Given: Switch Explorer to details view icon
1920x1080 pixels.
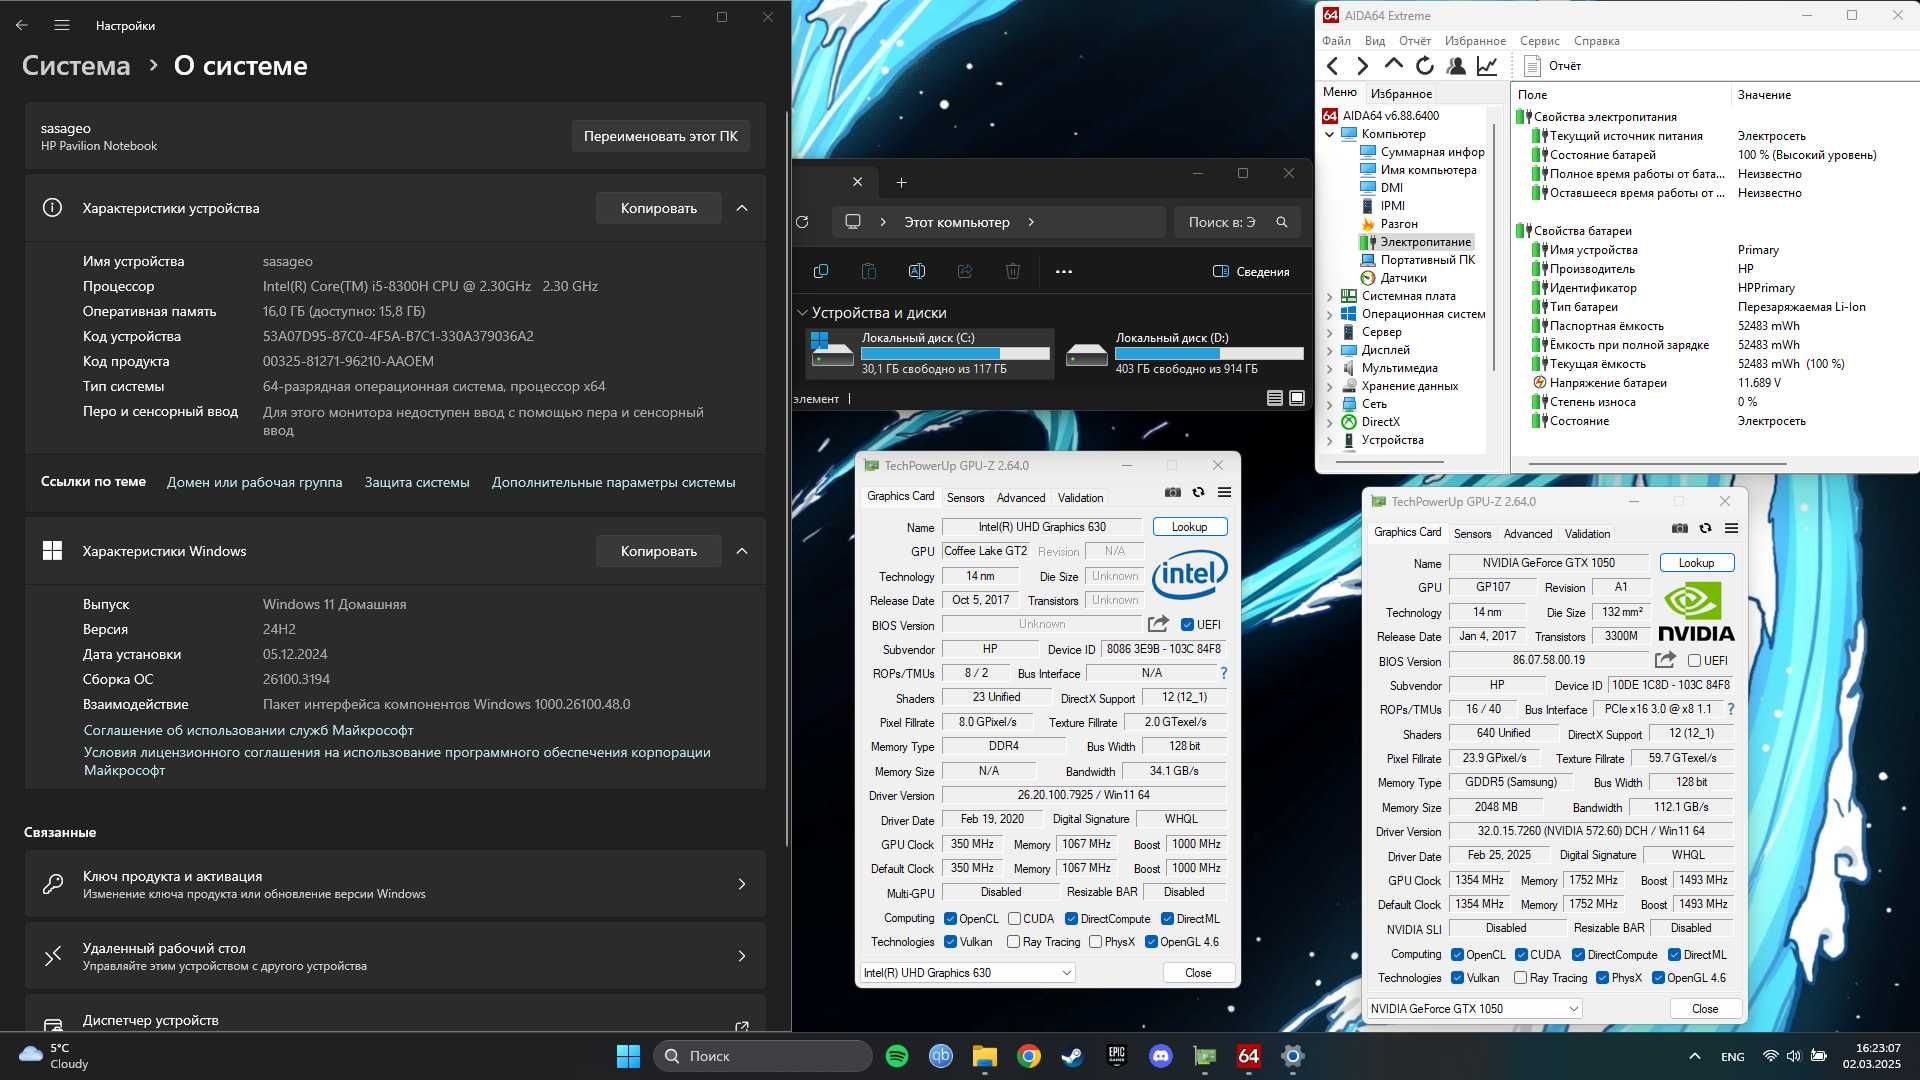Looking at the screenshot, I should coord(1274,398).
